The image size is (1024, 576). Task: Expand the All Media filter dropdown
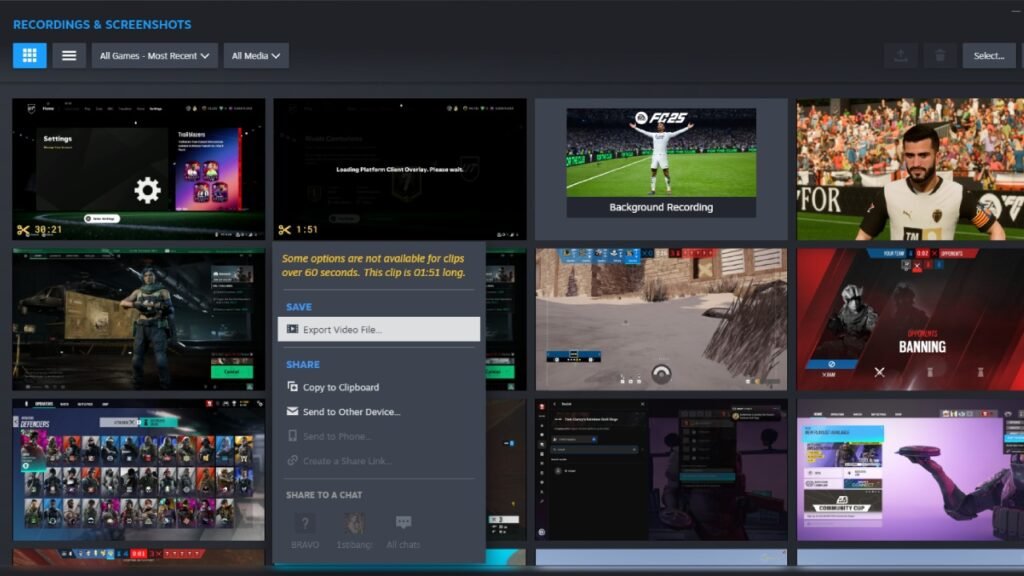(256, 56)
